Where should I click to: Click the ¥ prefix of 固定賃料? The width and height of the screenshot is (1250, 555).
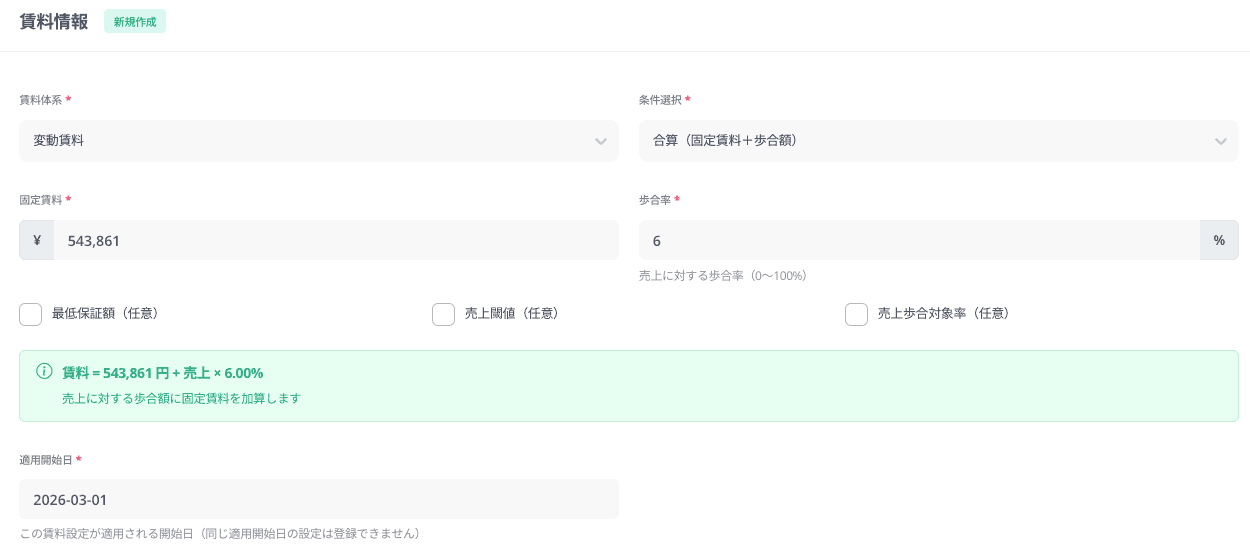point(37,240)
